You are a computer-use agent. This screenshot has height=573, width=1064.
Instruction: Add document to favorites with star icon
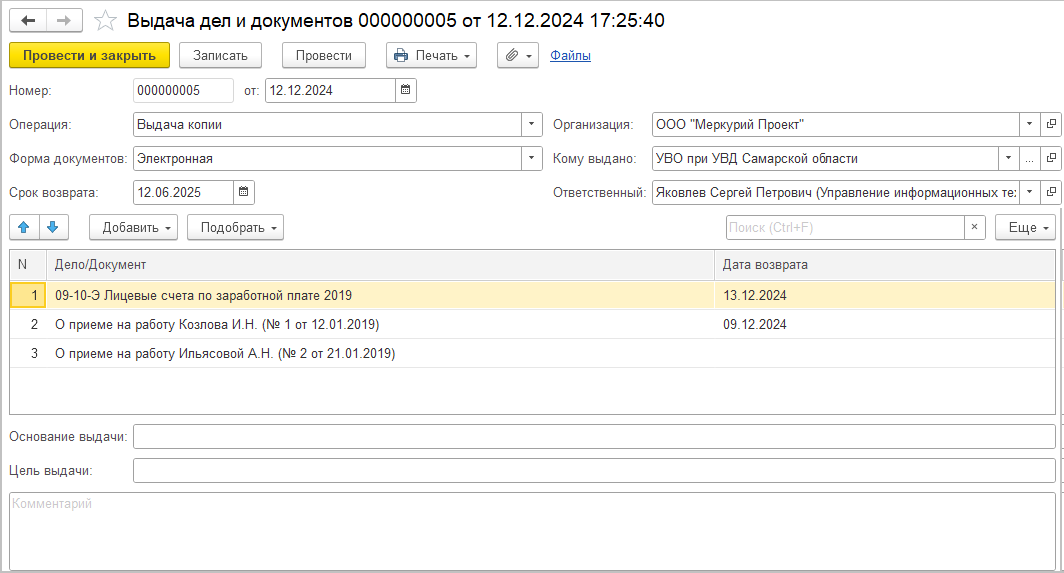coord(105,20)
